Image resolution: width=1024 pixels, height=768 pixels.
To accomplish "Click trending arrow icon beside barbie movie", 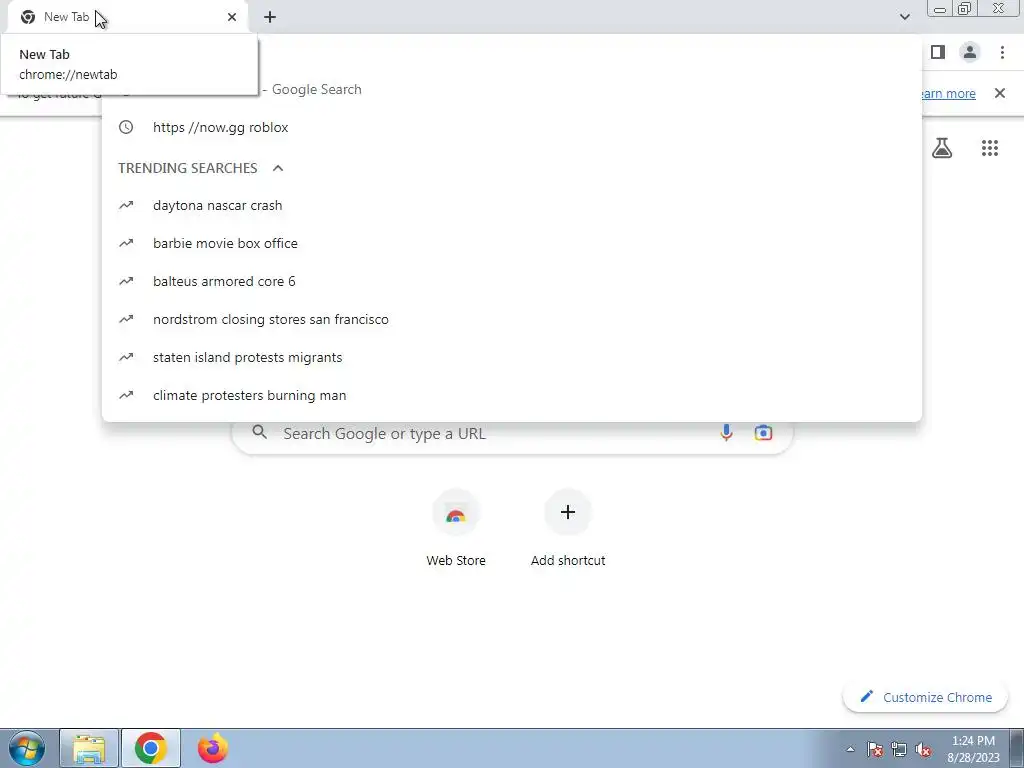I will pyautogui.click(x=126, y=243).
